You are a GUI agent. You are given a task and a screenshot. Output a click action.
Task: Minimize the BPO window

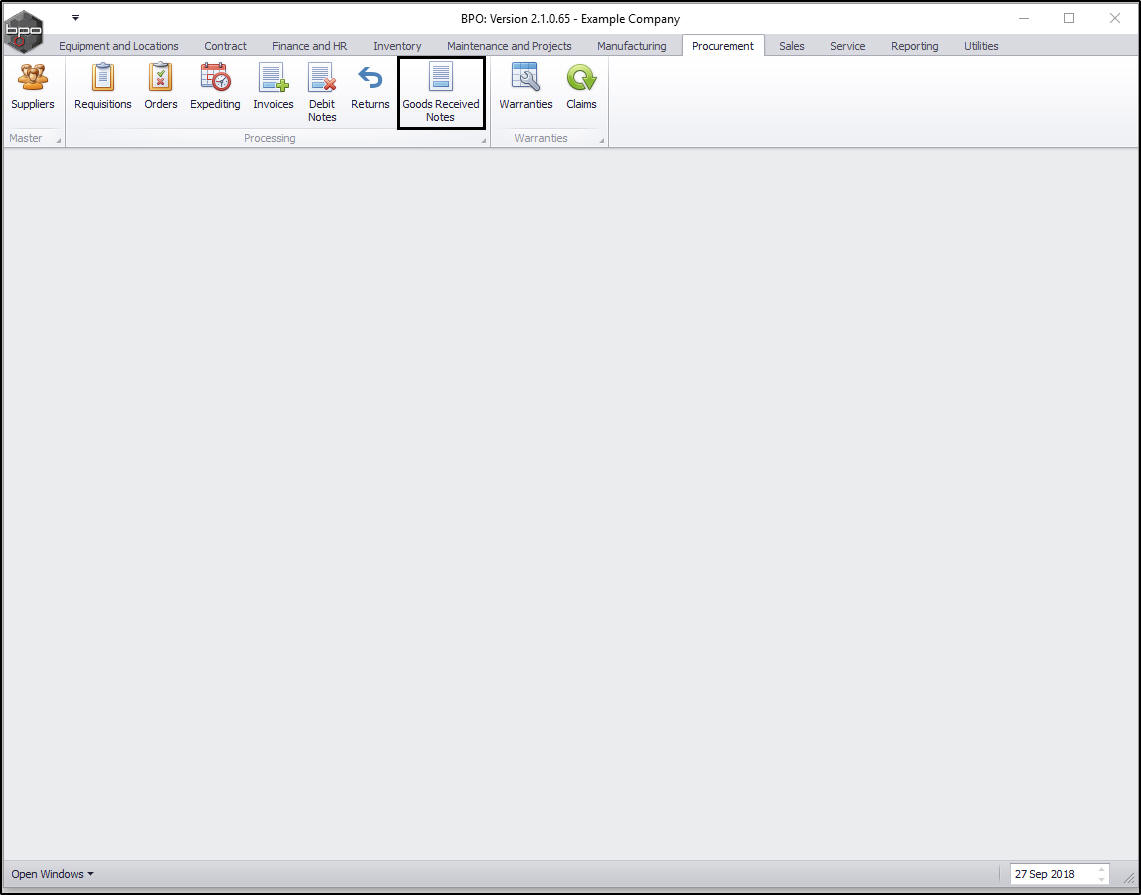(1024, 18)
